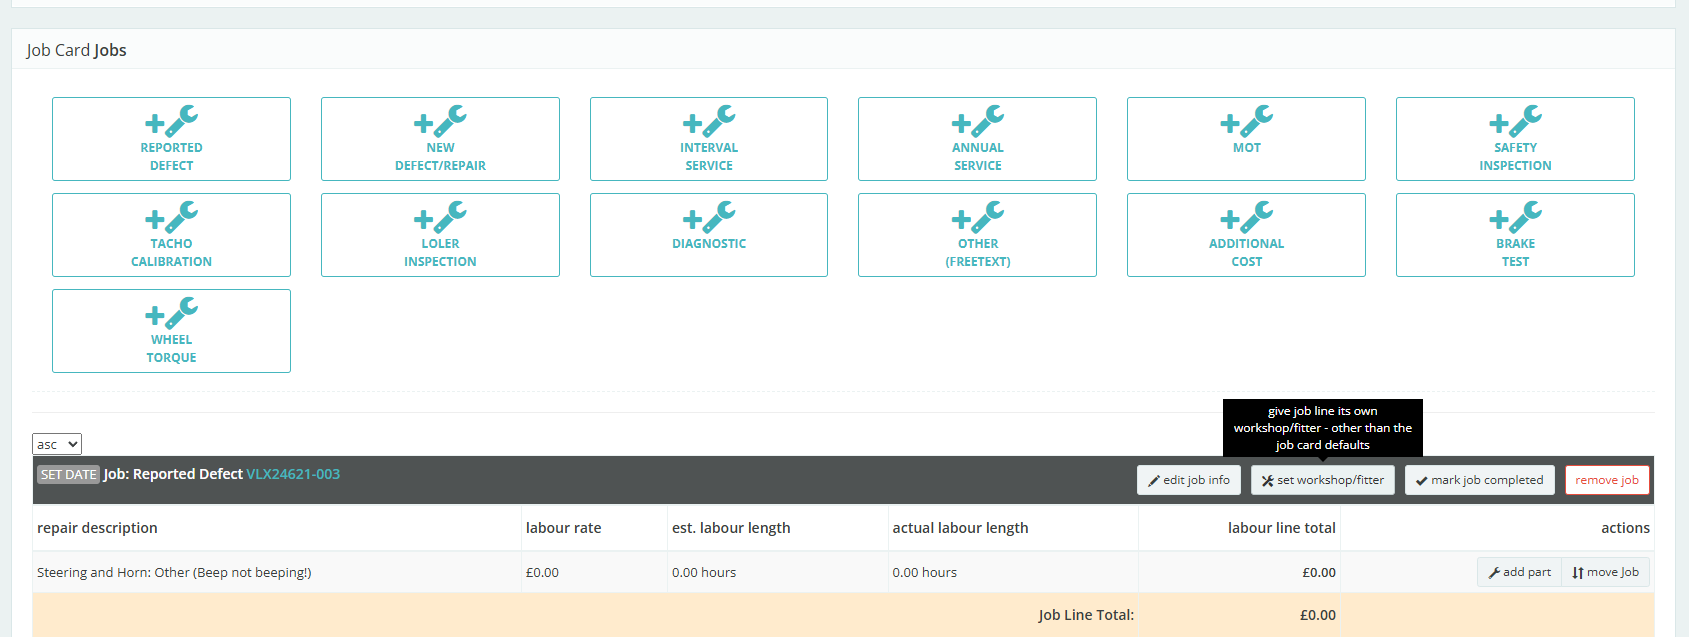Add an Additional Cost job

click(x=1246, y=235)
